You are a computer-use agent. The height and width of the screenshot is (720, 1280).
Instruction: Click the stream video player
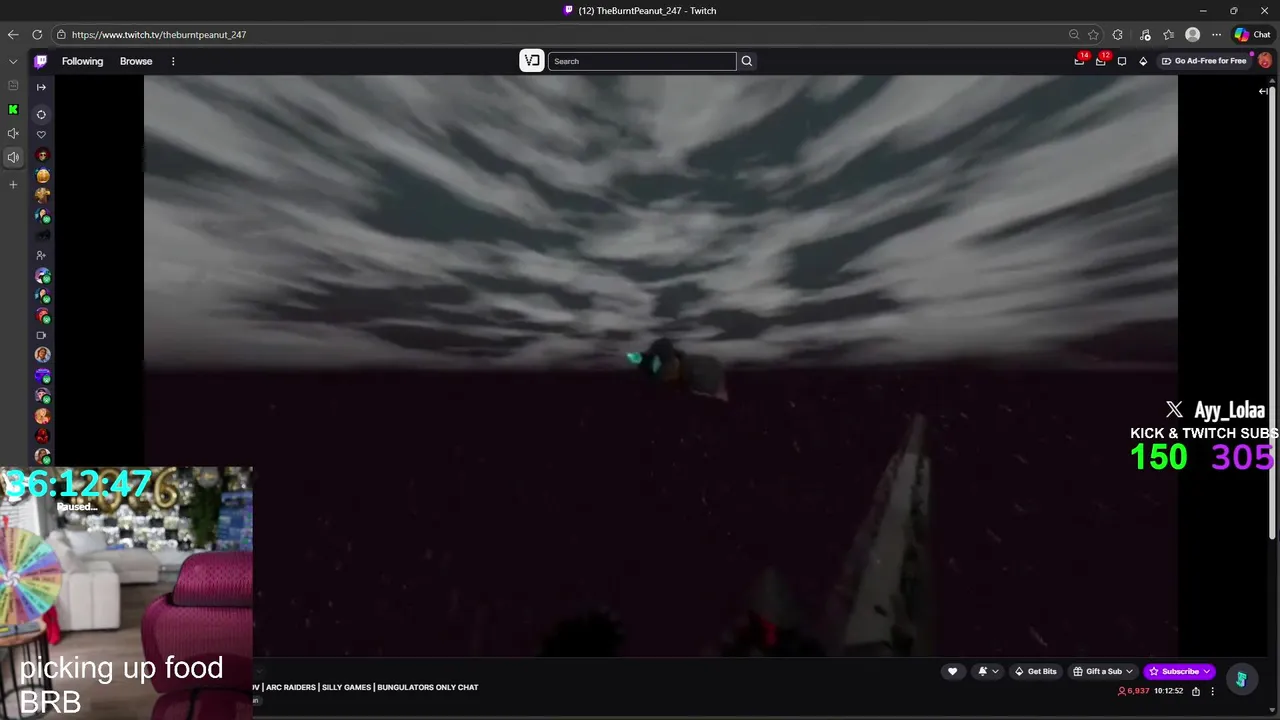point(660,366)
